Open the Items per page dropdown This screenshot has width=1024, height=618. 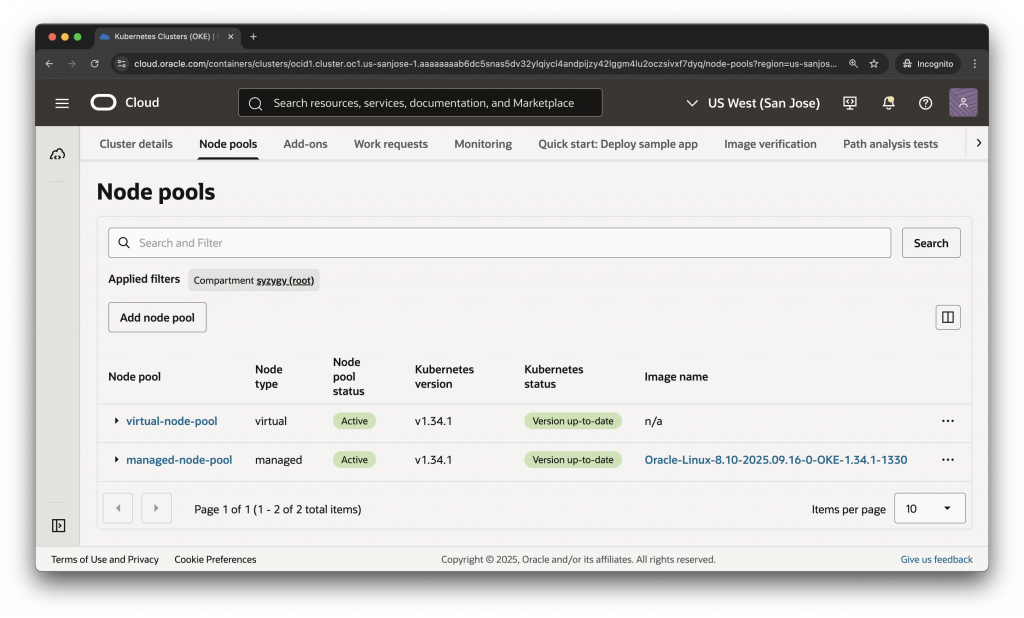click(x=929, y=508)
